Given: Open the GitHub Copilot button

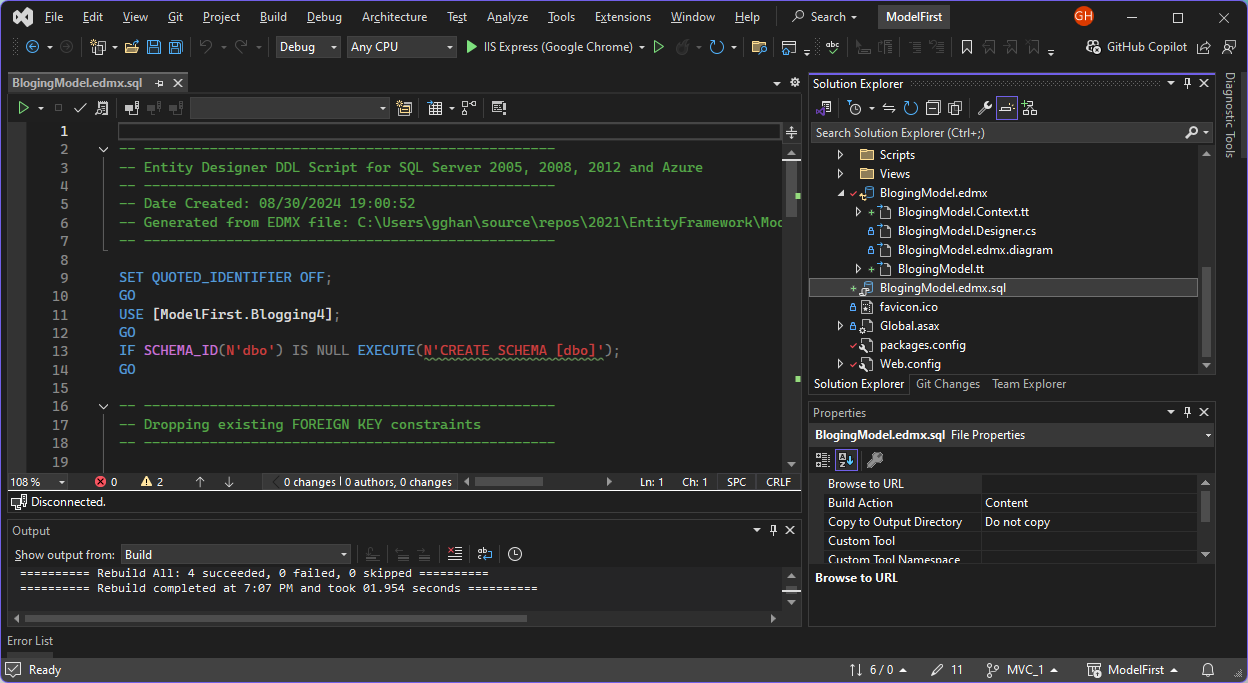Looking at the screenshot, I should 1136,47.
